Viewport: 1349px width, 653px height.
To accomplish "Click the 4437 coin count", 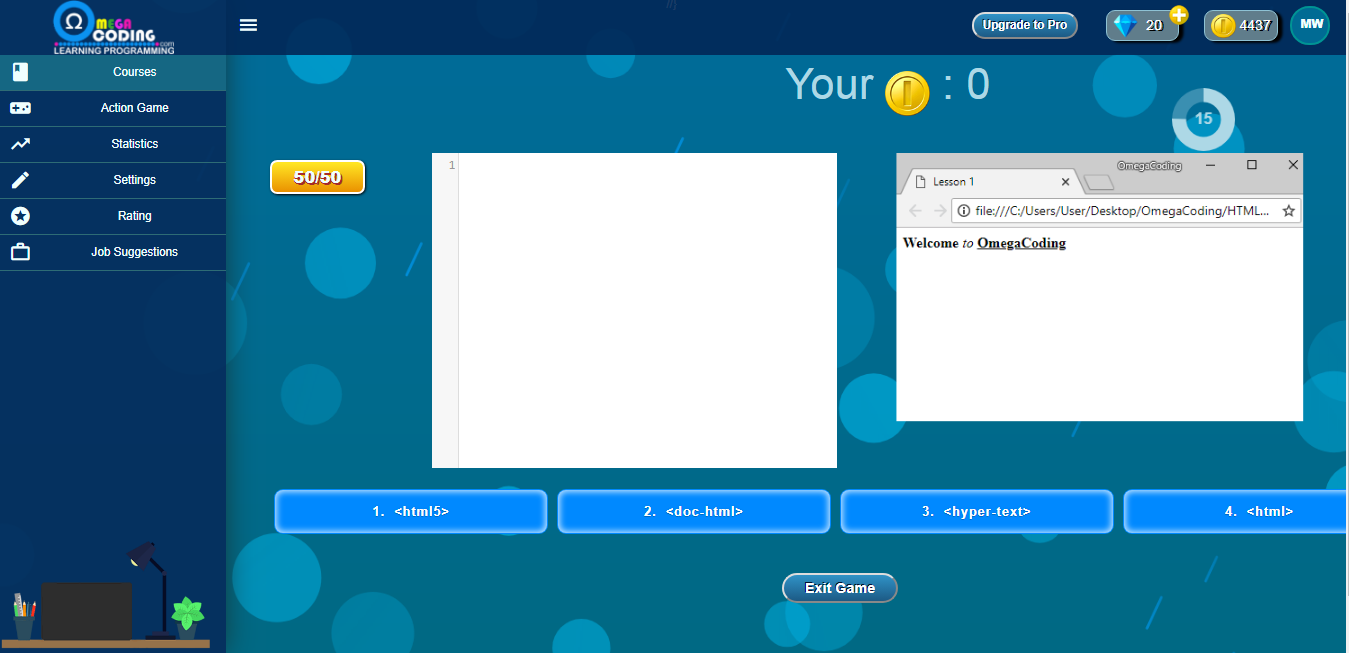I will tap(1255, 26).
